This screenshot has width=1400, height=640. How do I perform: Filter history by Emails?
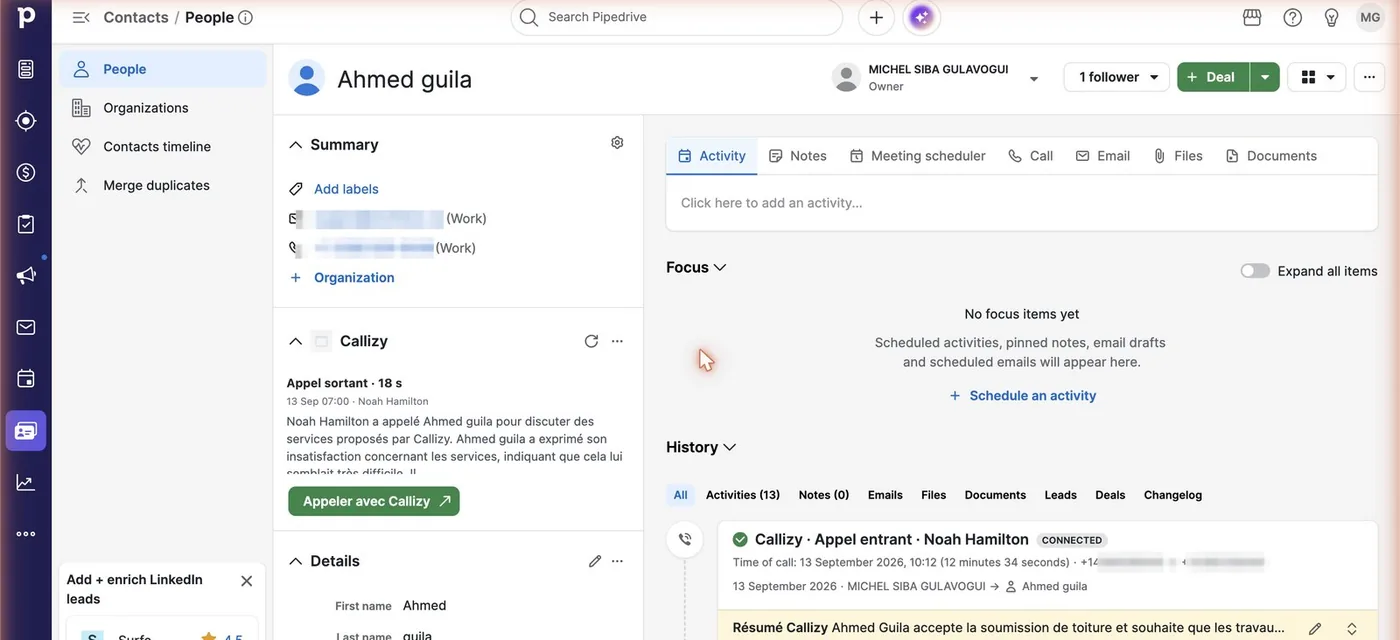(x=885, y=495)
